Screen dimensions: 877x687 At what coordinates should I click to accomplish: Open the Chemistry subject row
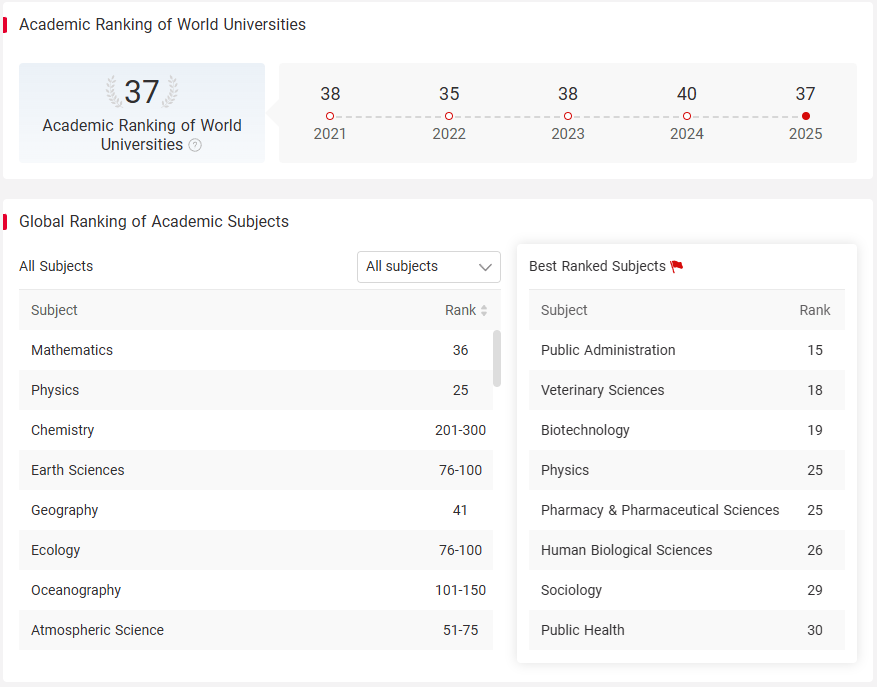[x=256, y=430]
